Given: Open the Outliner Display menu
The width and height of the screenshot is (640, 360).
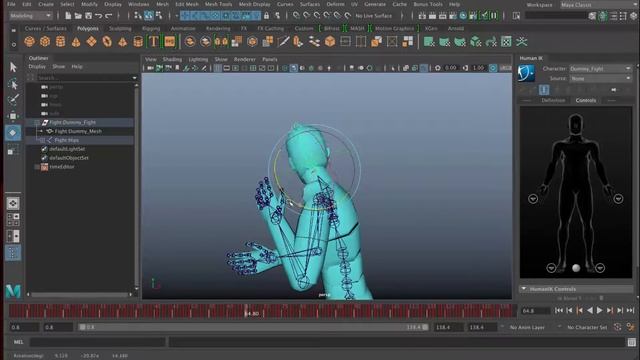Looking at the screenshot, I should pyautogui.click(x=37, y=67).
